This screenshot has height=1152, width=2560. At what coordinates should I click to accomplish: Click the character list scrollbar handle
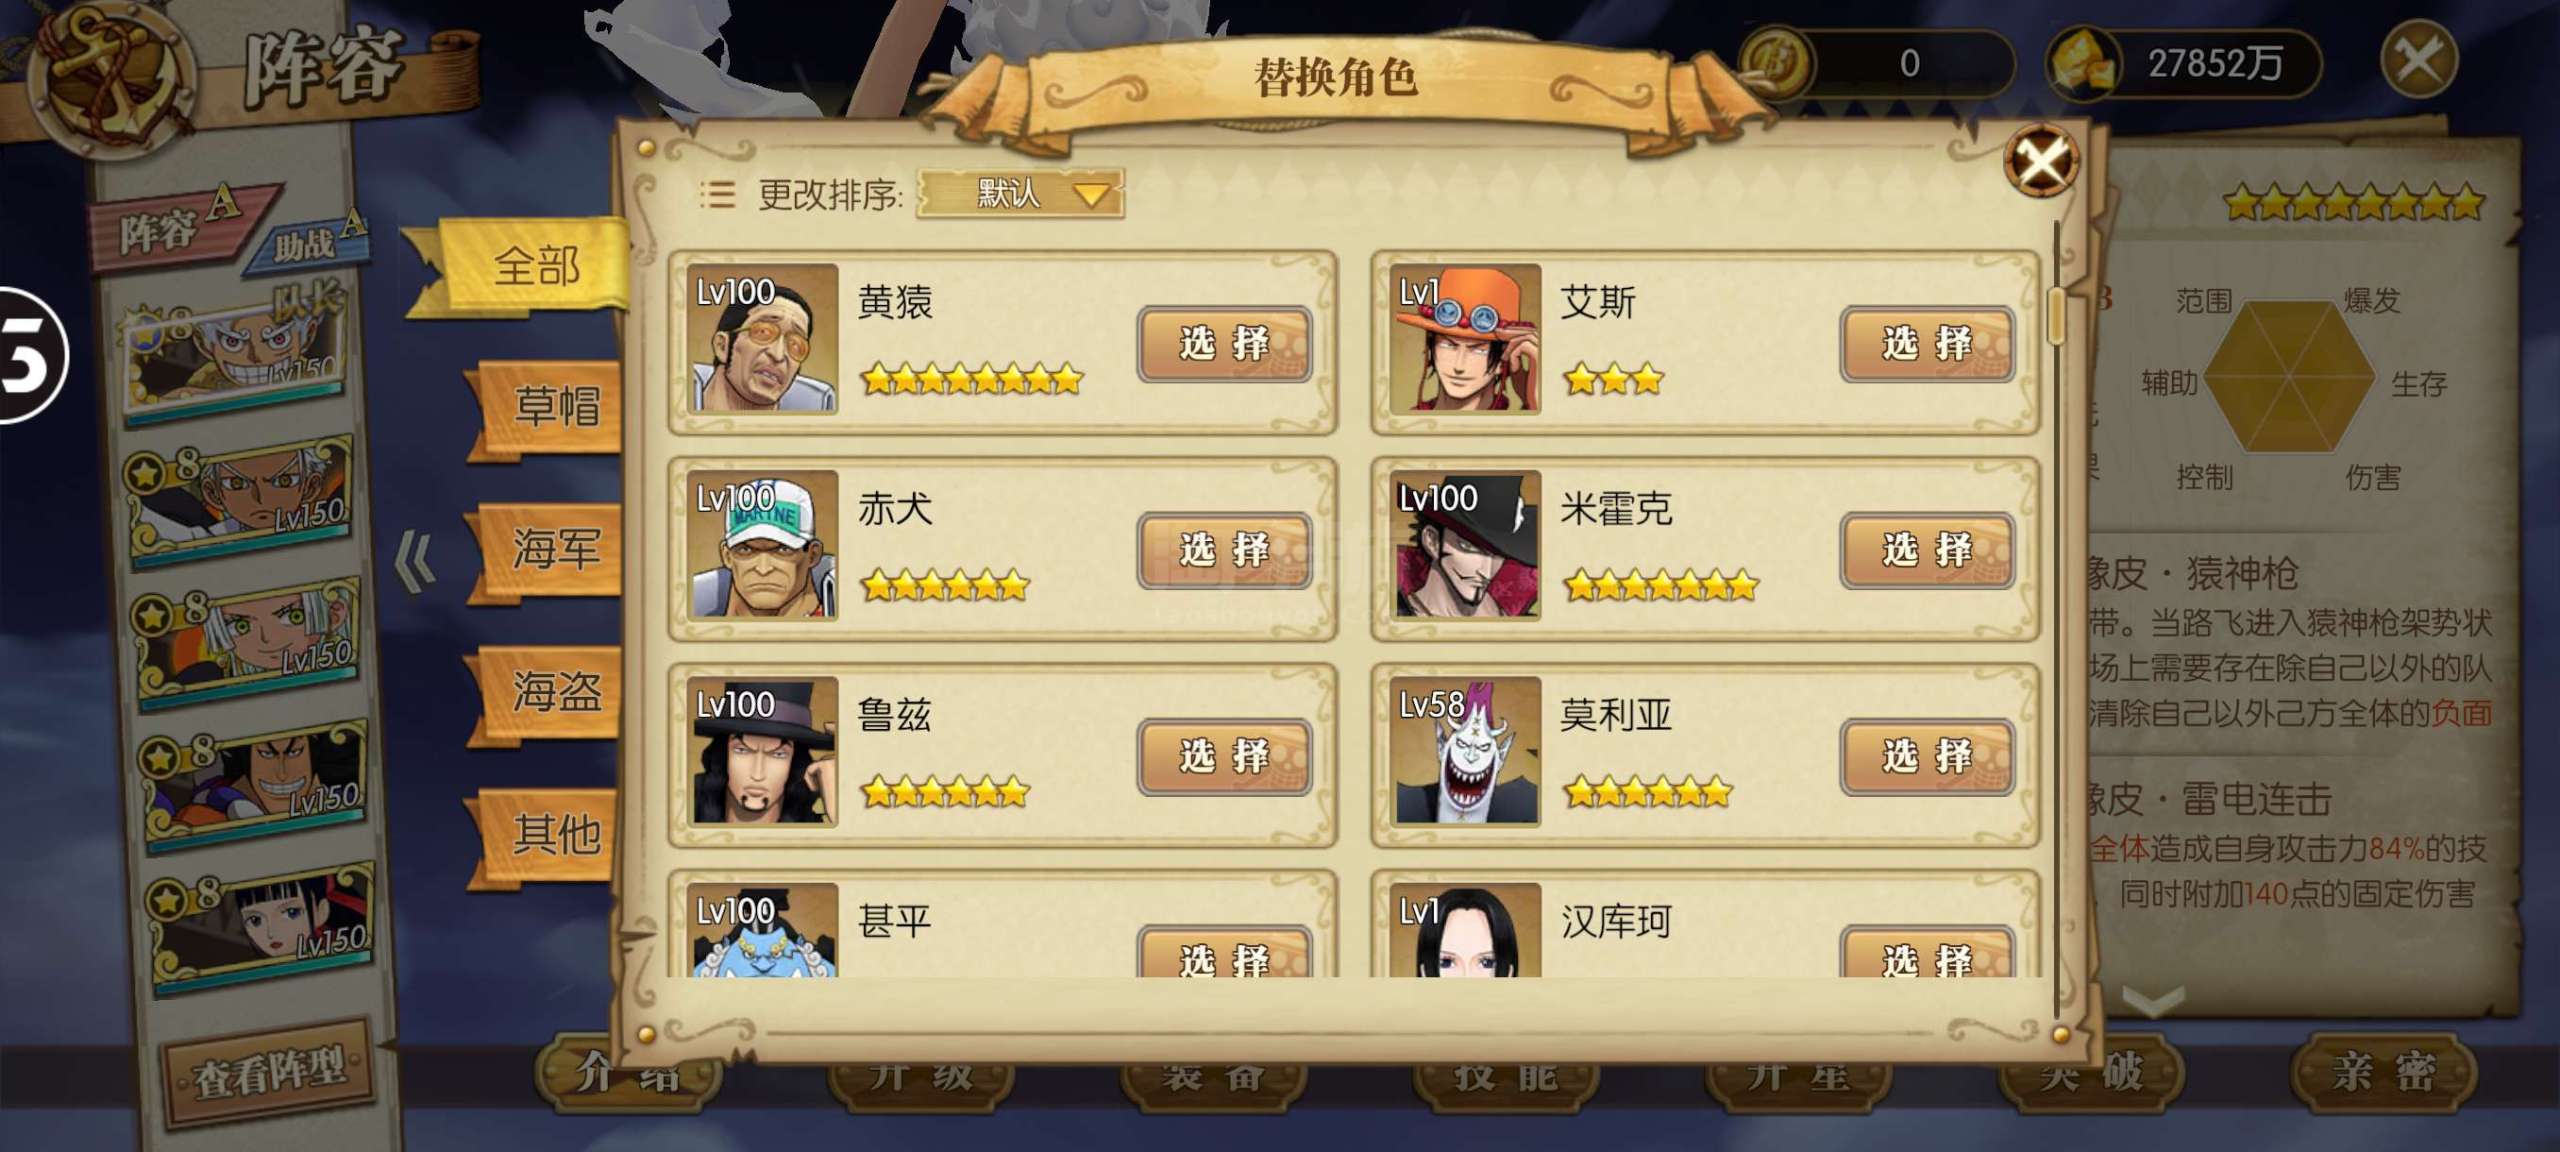click(x=2056, y=315)
